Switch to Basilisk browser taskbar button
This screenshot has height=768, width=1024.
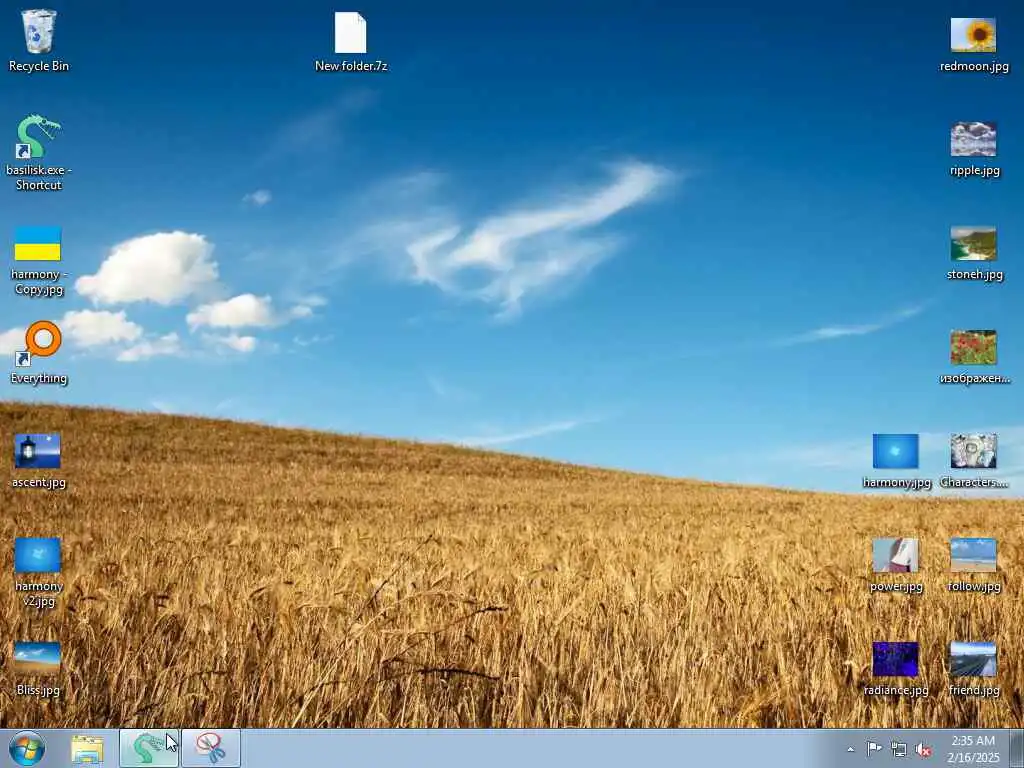[x=149, y=748]
